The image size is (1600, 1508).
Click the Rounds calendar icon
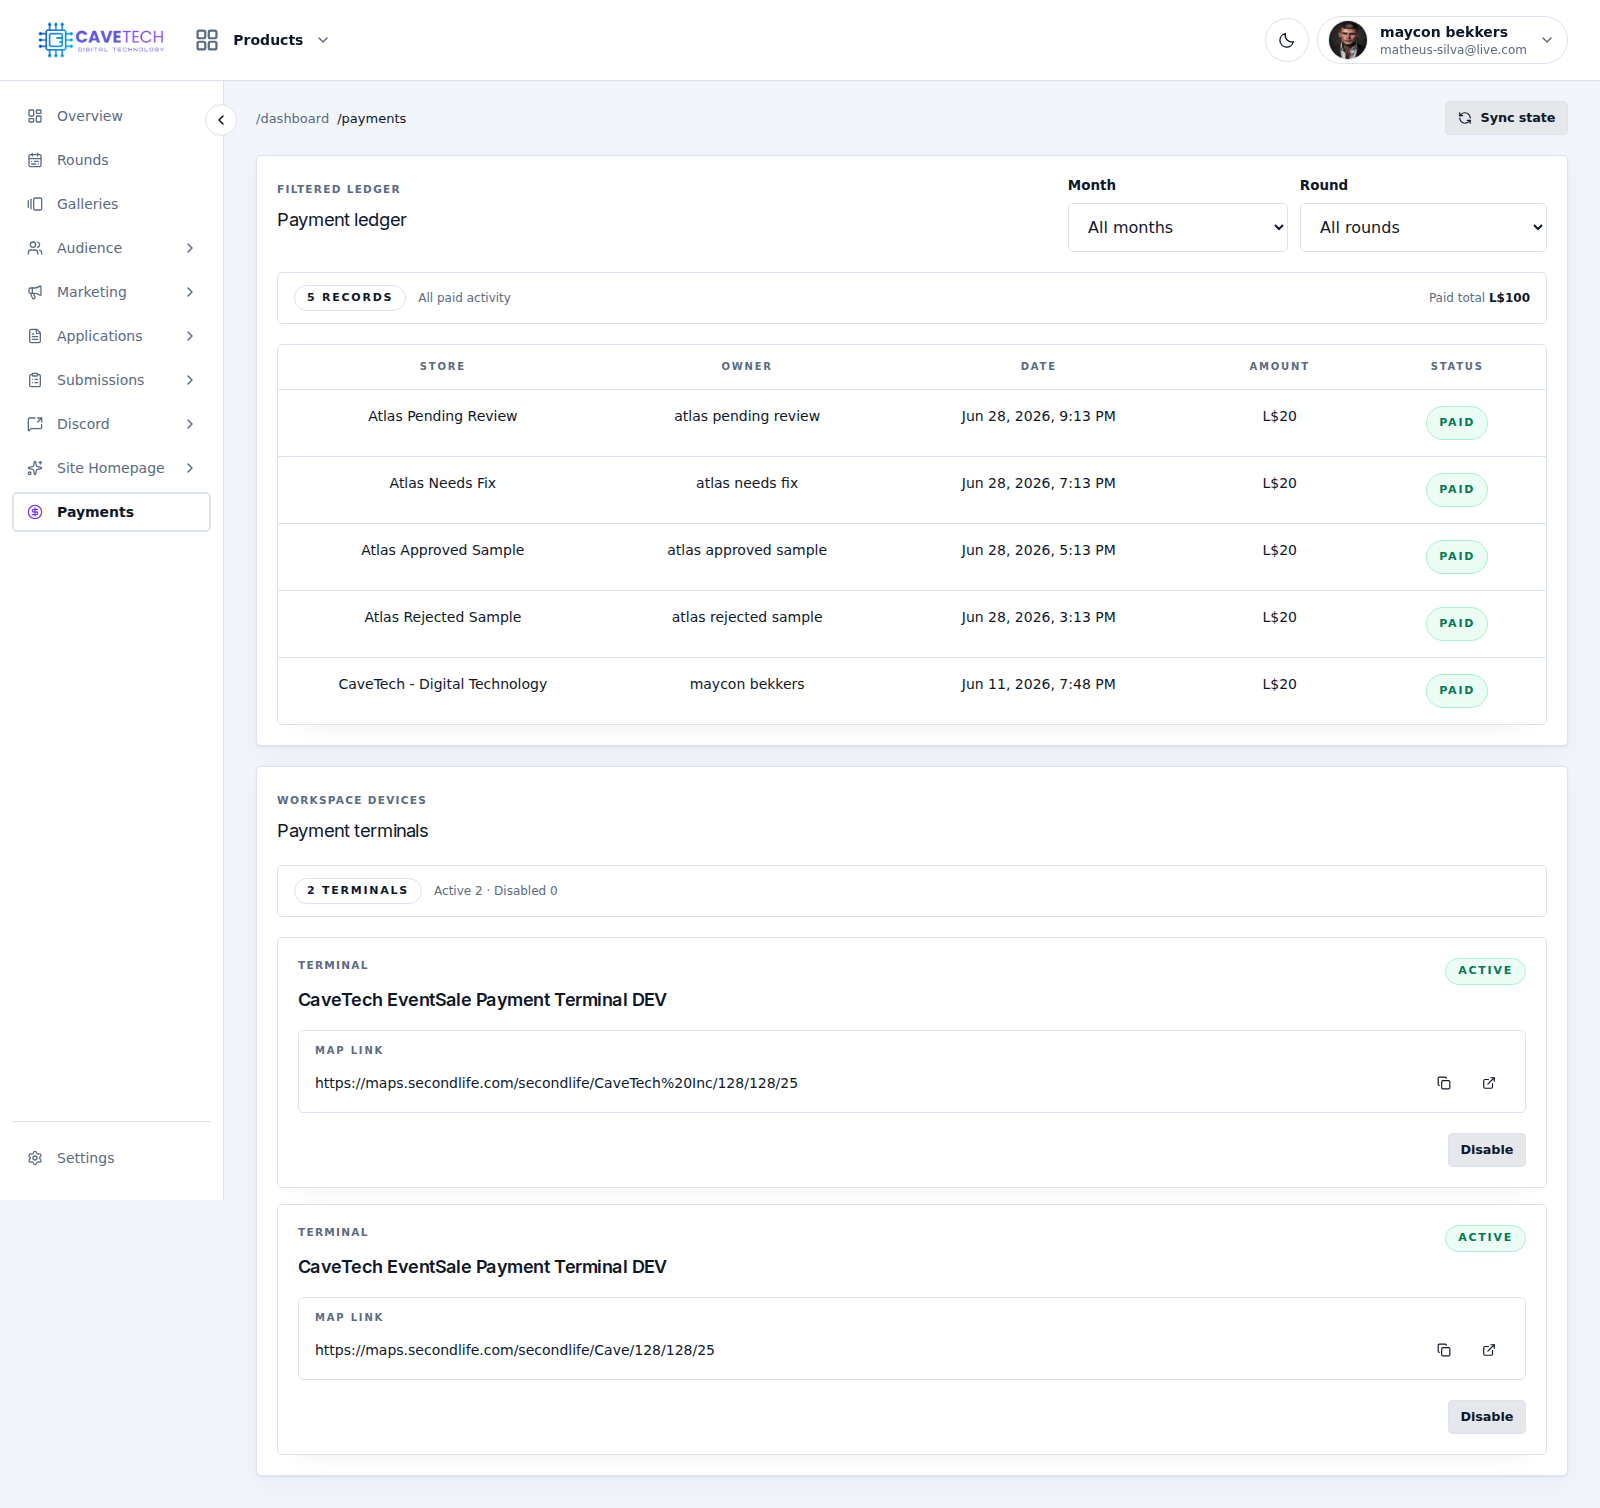click(35, 160)
